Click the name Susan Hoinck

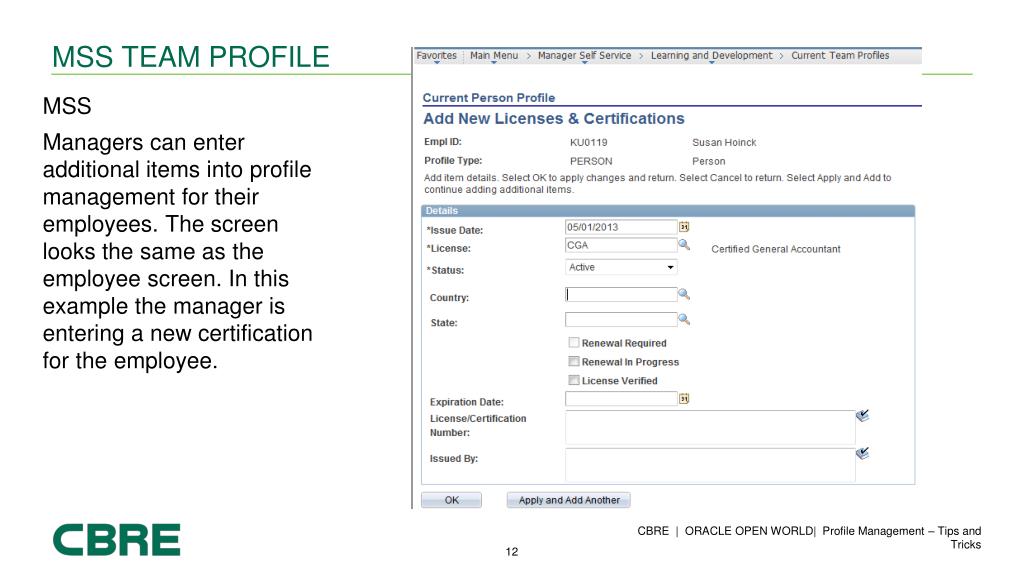724,142
